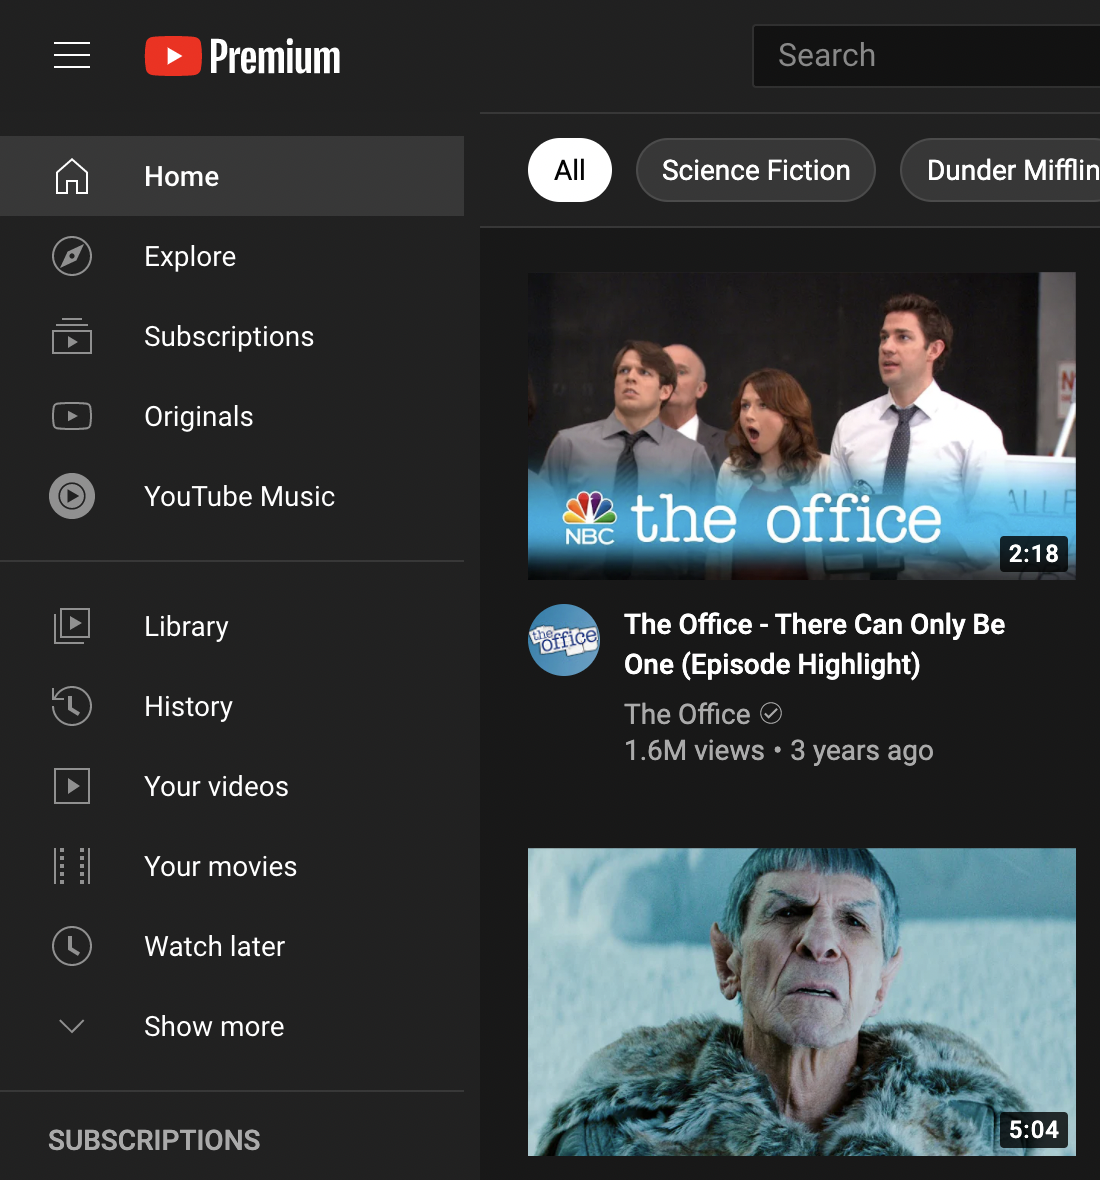
Task: Select the All filter chip
Action: tap(569, 170)
